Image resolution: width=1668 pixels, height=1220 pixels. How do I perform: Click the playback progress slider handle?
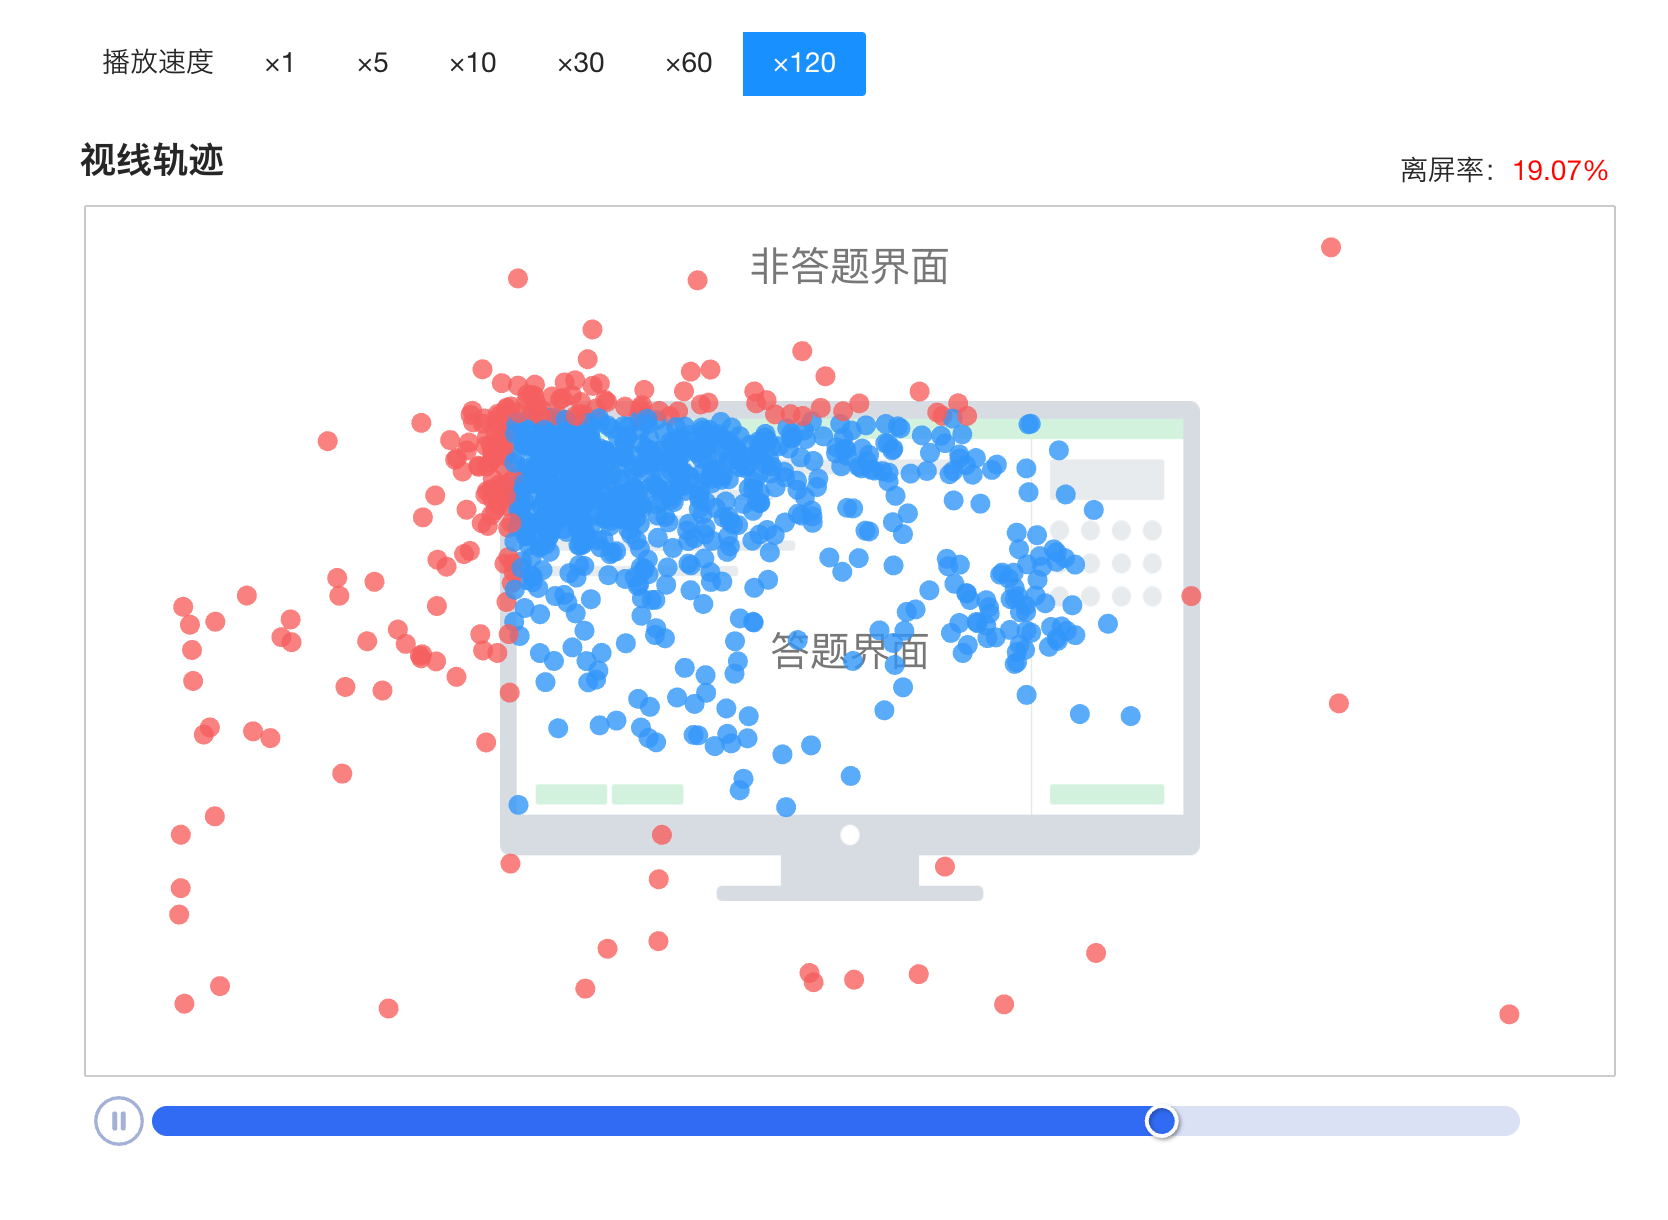[1161, 1121]
